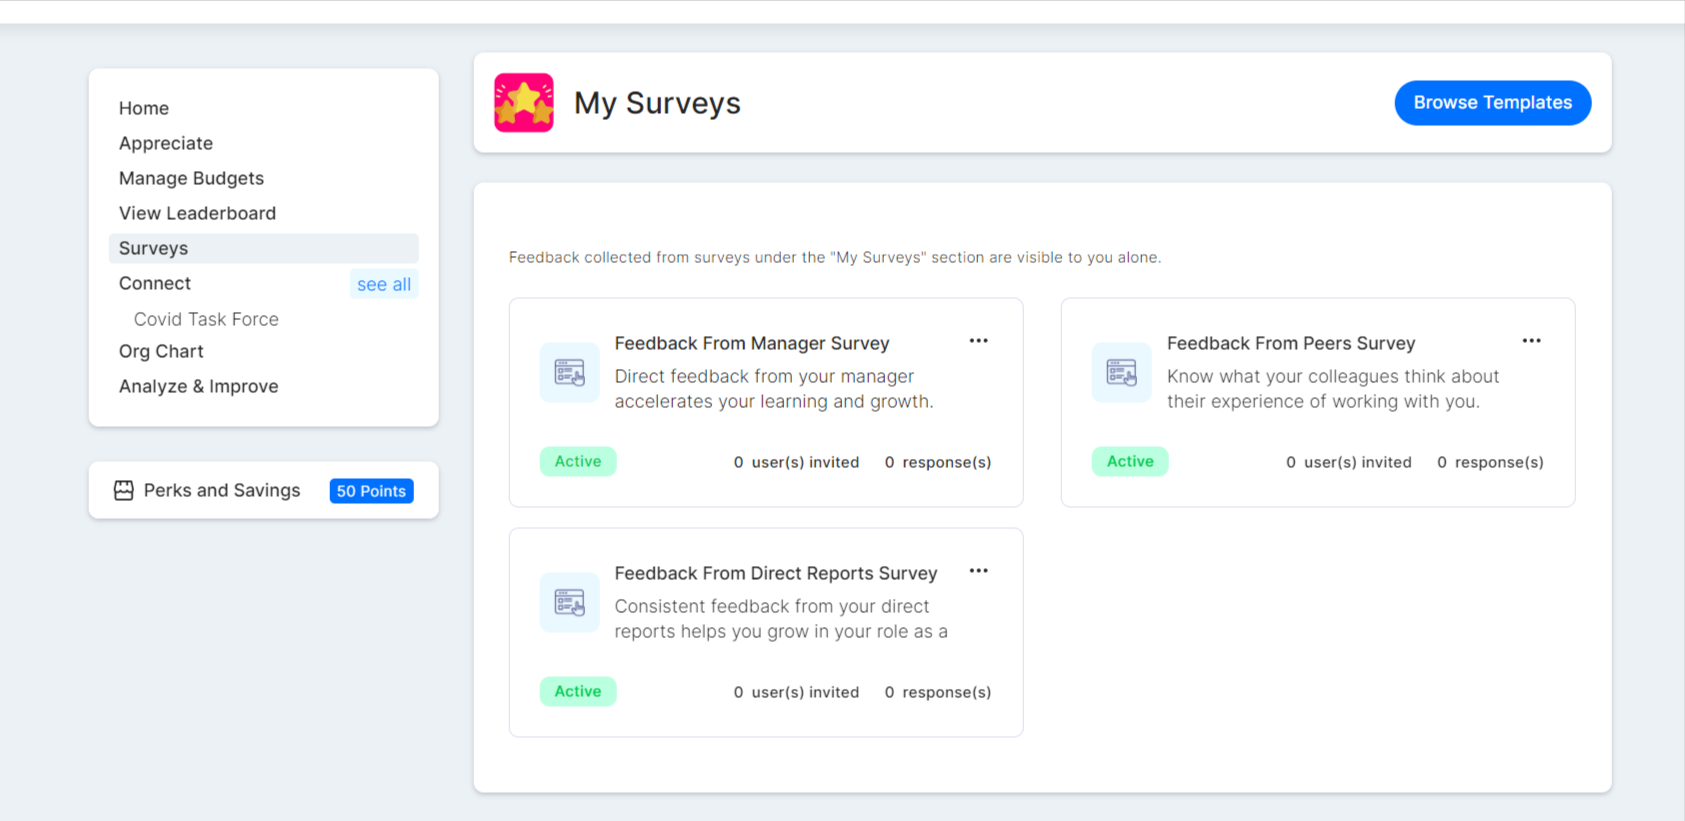This screenshot has height=821, width=1685.
Task: Go to Home in the sidebar
Action: (x=144, y=108)
